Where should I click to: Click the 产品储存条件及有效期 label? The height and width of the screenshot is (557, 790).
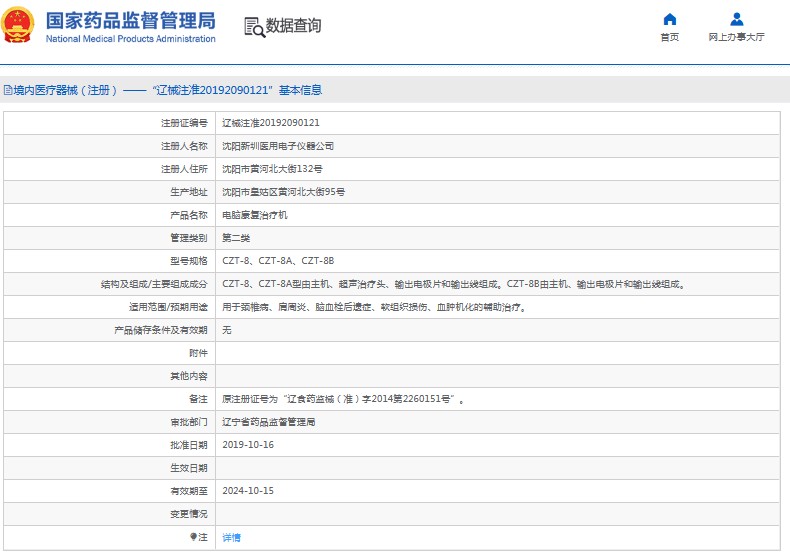pos(161,330)
